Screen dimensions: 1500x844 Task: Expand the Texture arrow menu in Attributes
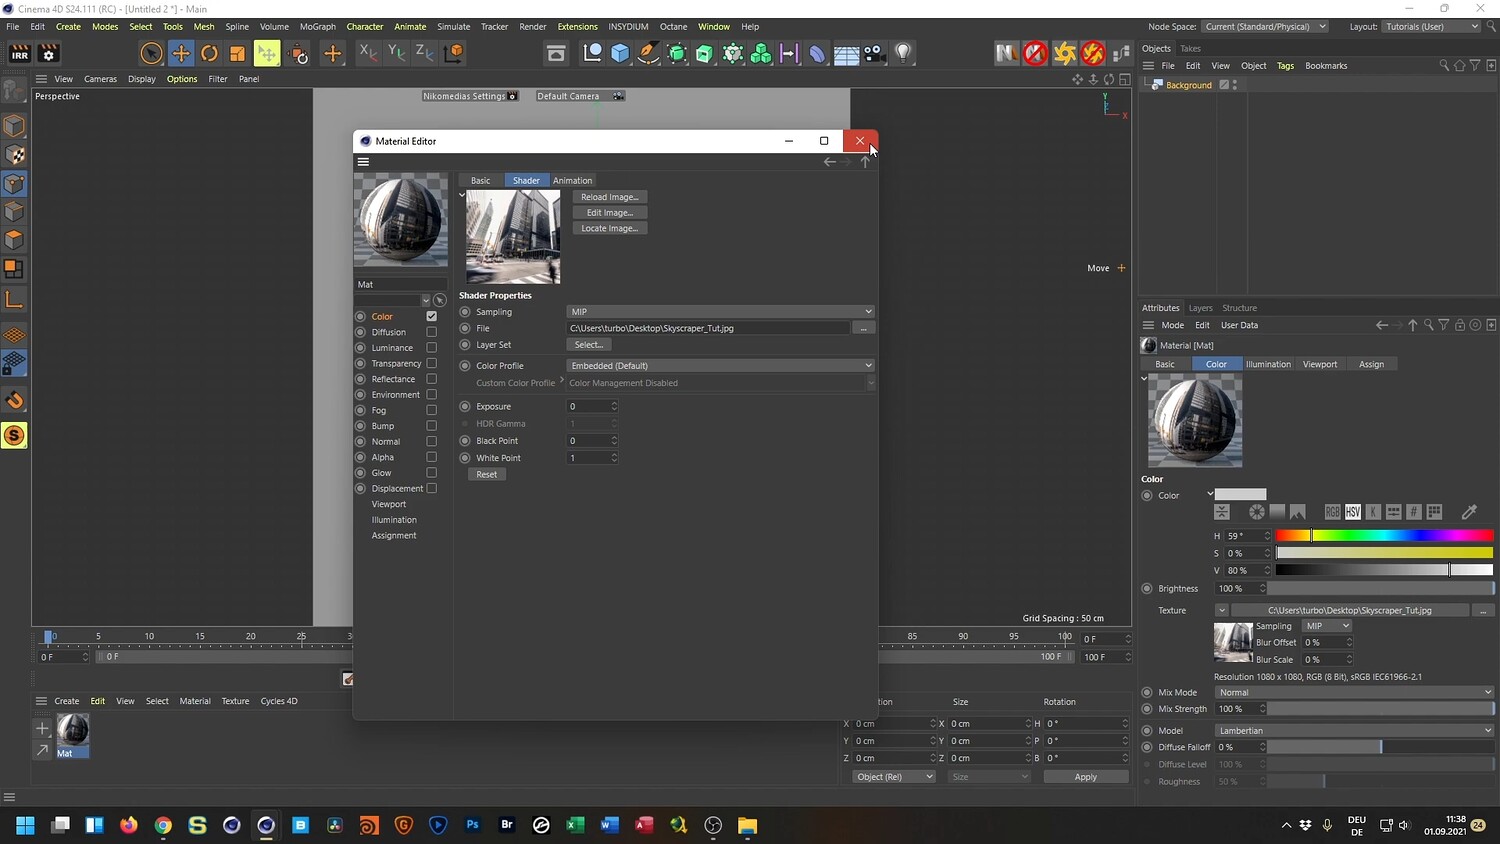[x=1221, y=610]
